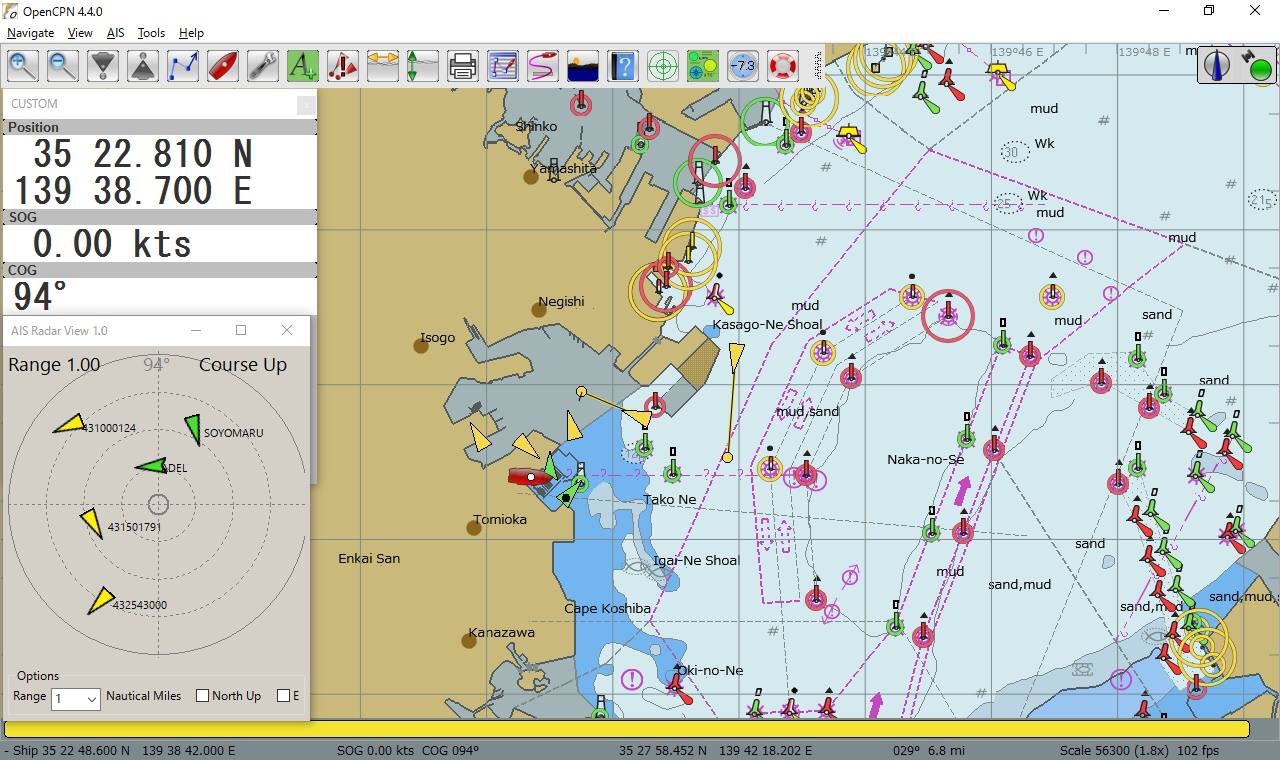Click the Igai-Ne Shoal label
The width and height of the screenshot is (1280, 760).
pos(696,561)
